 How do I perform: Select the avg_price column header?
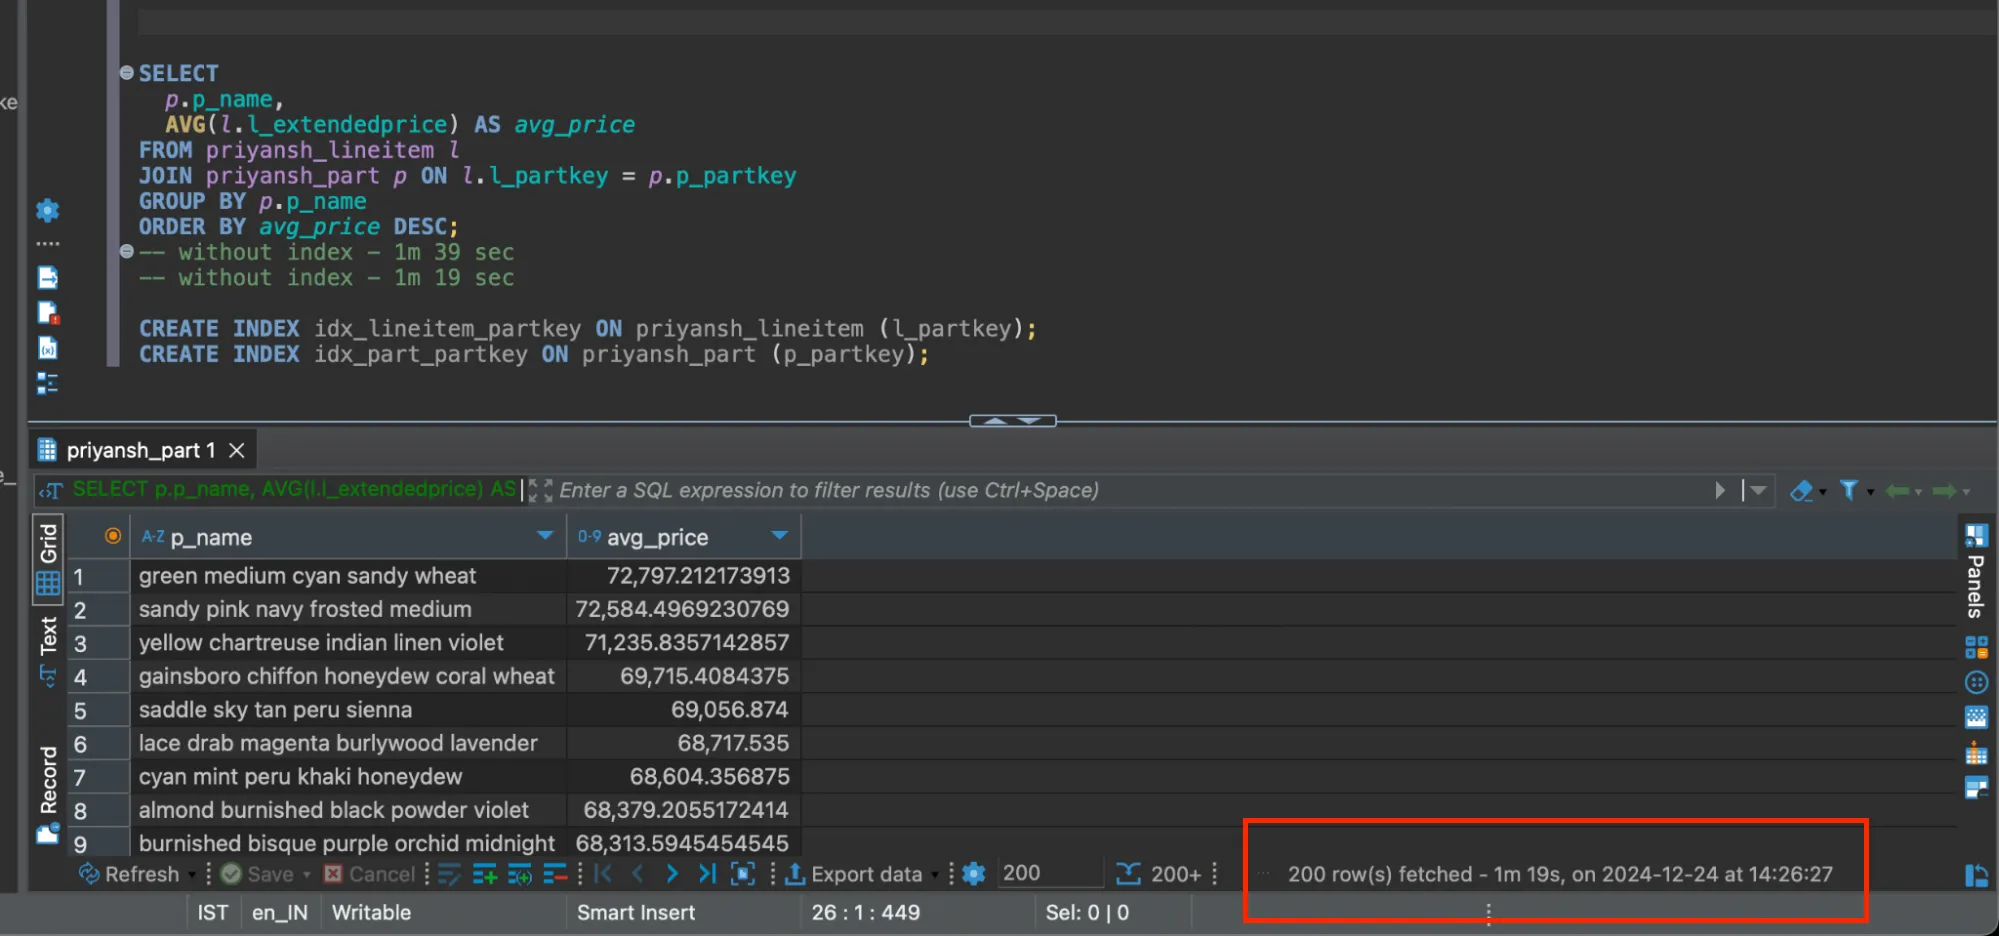[684, 537]
